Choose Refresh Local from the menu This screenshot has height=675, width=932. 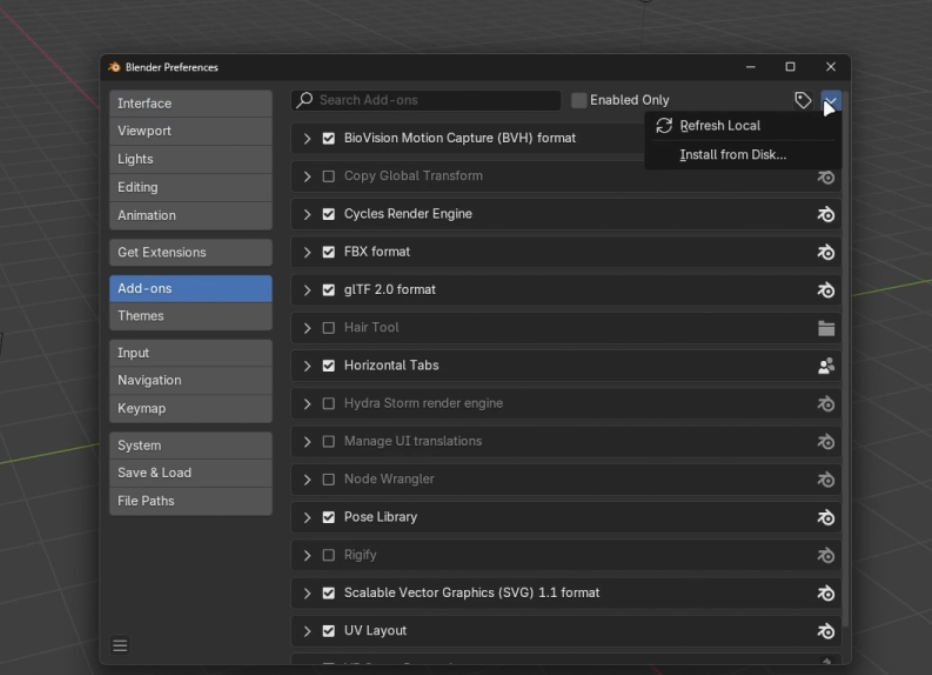[x=743, y=125]
